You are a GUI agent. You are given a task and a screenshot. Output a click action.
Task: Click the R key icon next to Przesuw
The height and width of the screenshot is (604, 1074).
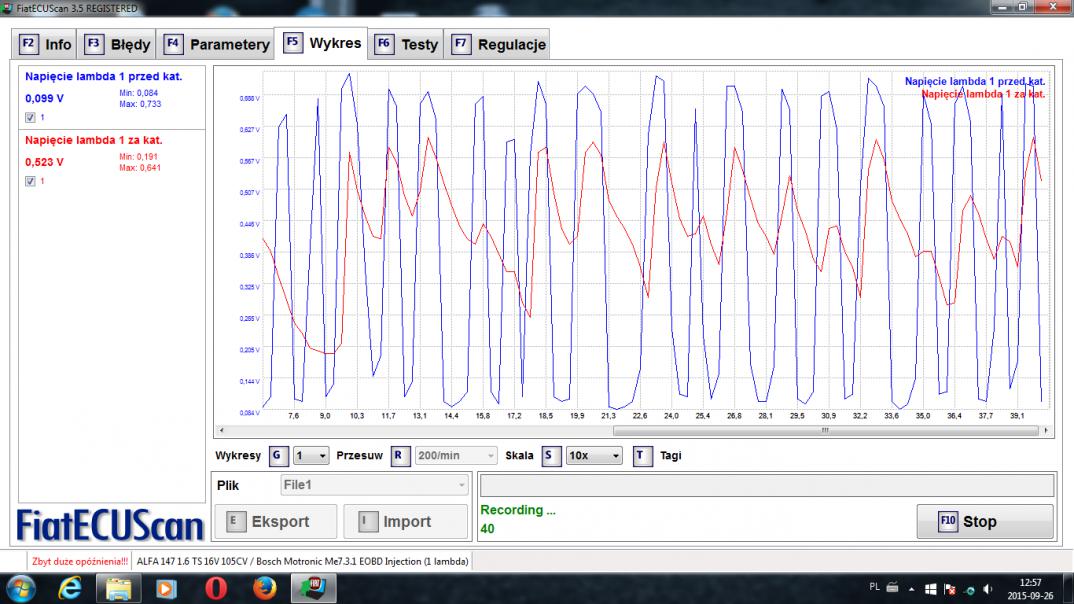click(399, 455)
